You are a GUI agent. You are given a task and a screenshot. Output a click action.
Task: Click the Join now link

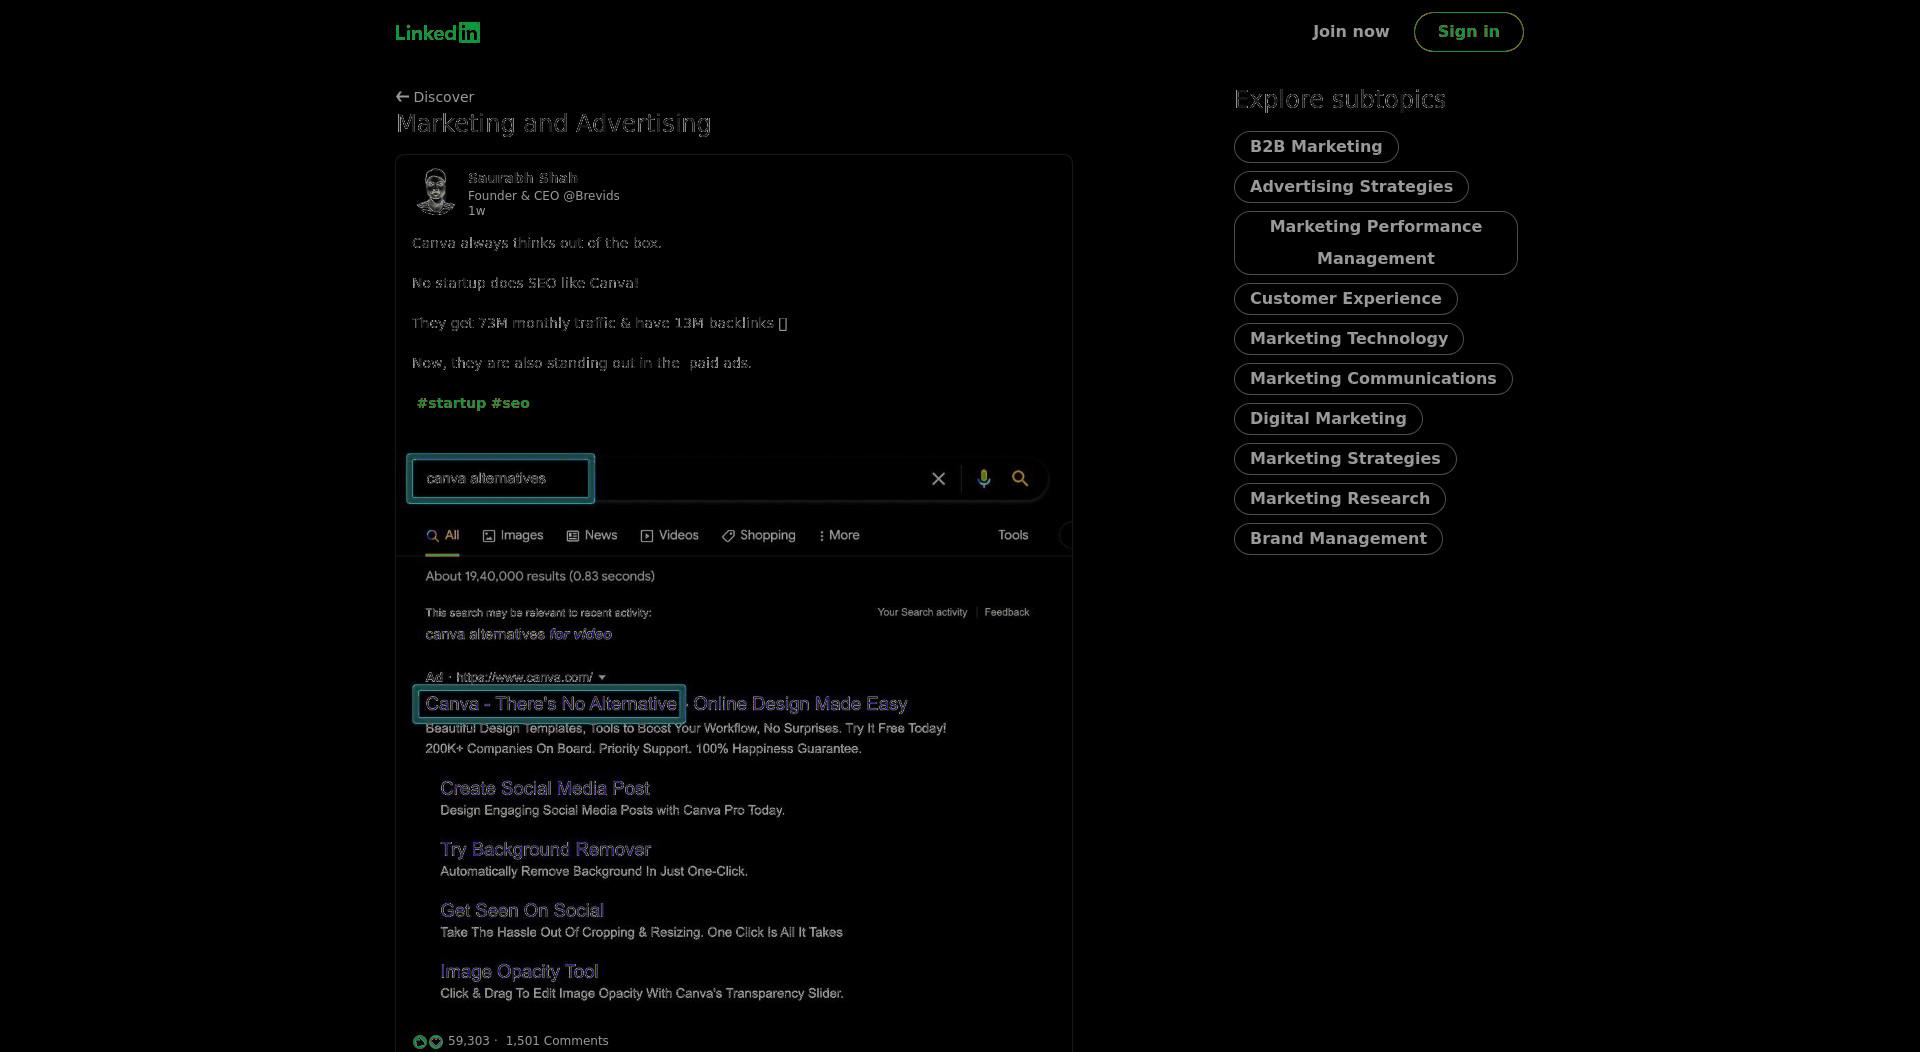point(1350,32)
